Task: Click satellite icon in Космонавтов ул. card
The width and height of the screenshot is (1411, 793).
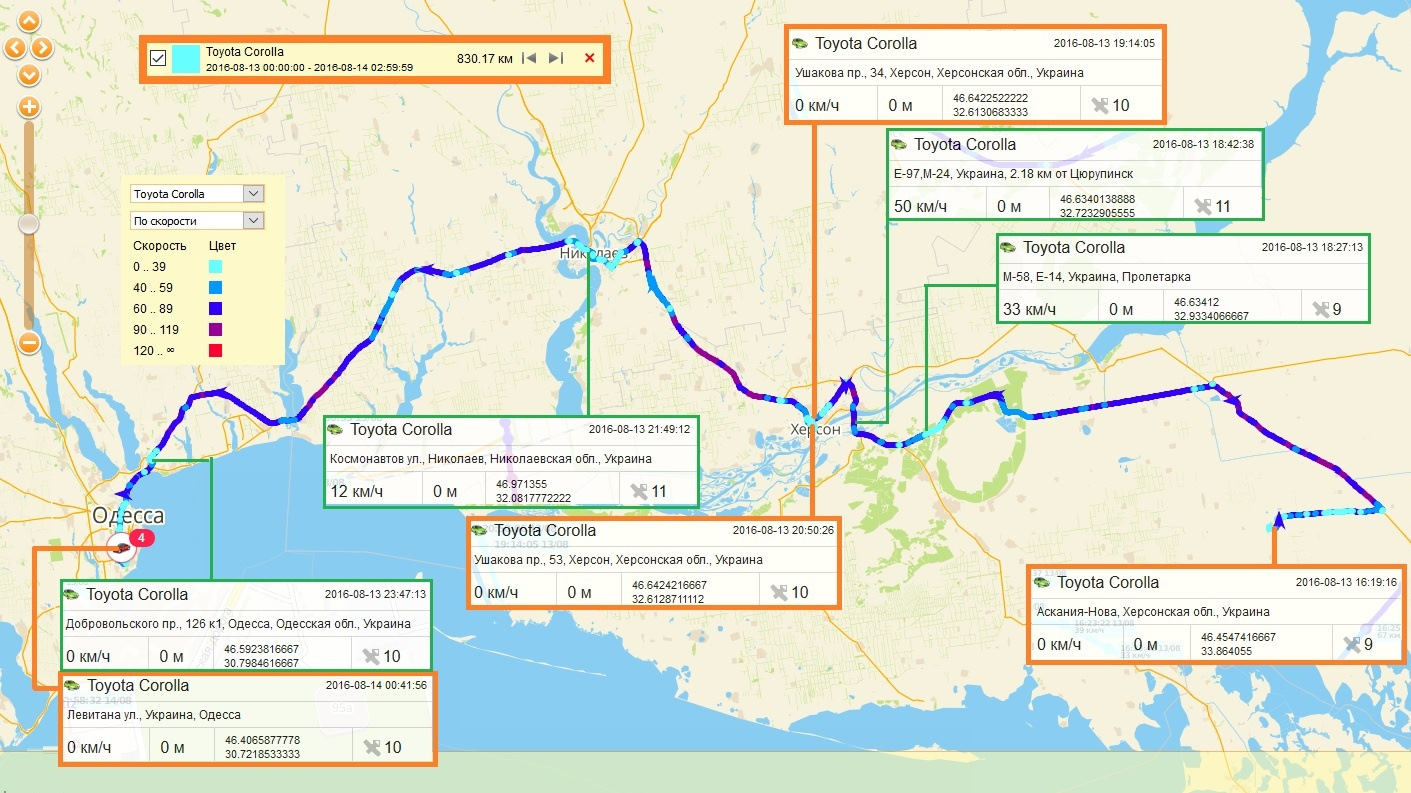Action: [639, 492]
